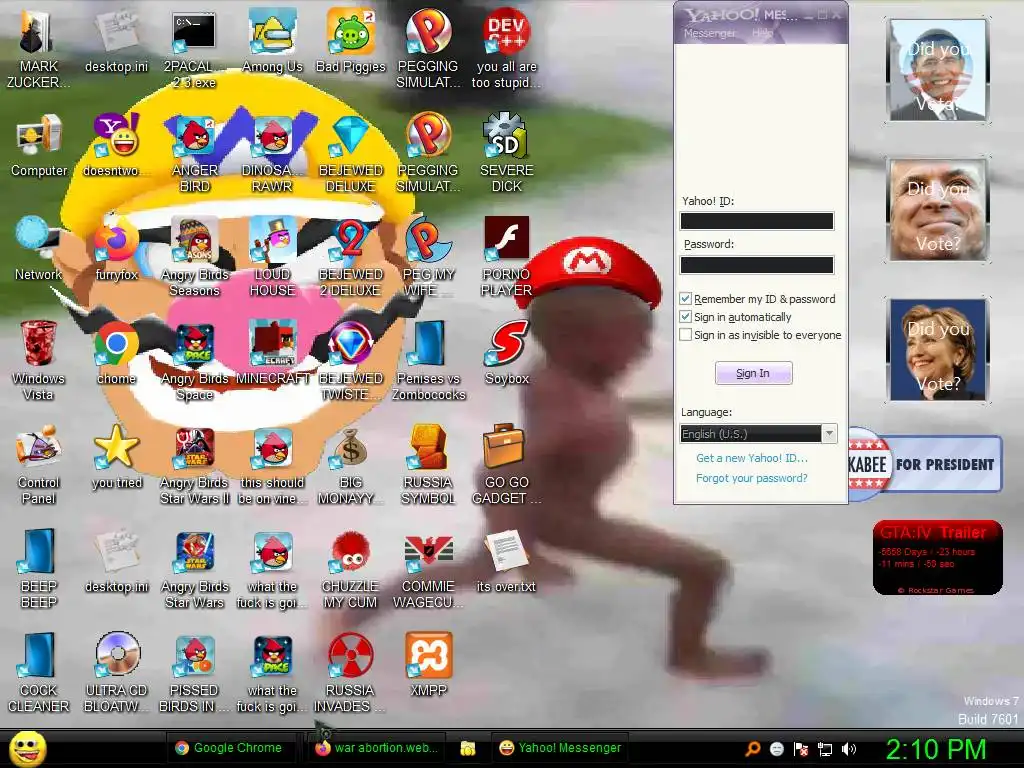Open Angry Birds Space shortcut
1024x768 pixels.
click(x=194, y=360)
